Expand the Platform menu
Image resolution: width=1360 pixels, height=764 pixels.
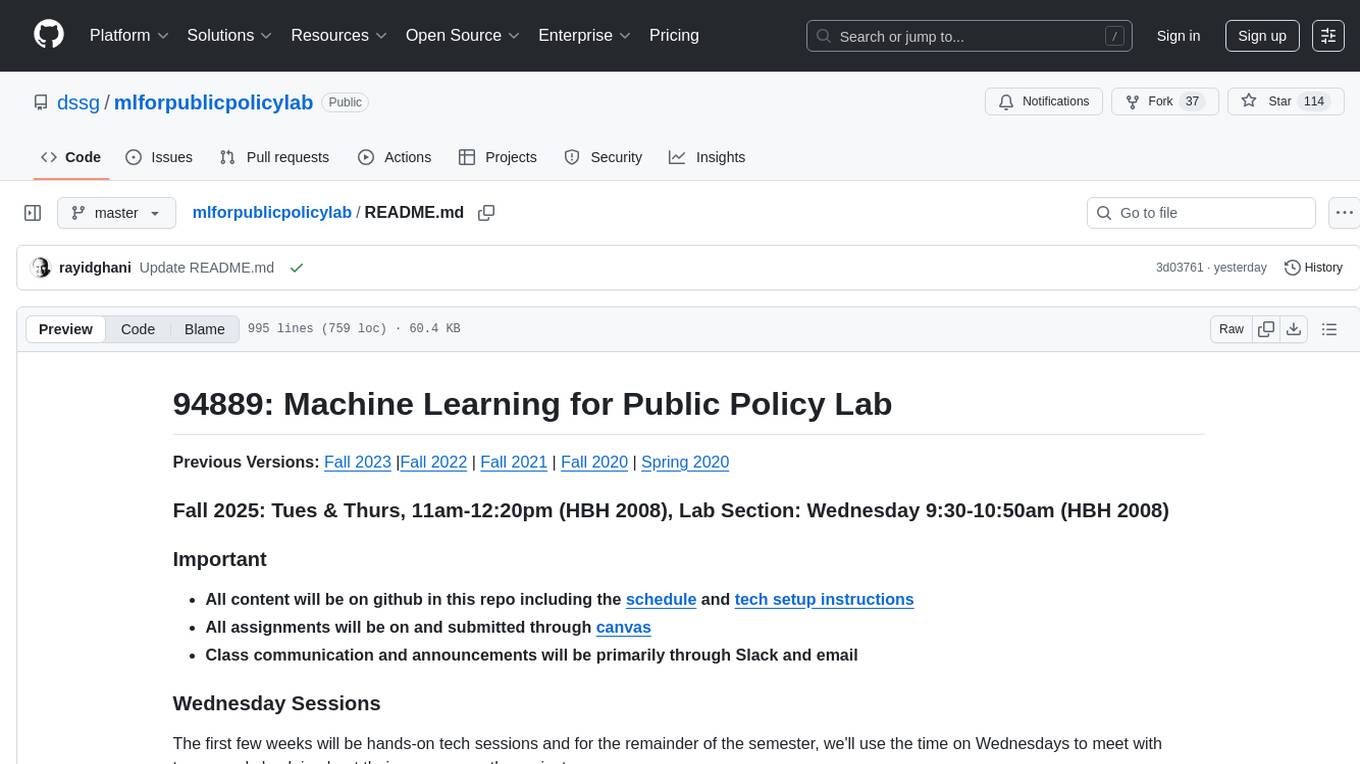click(x=129, y=35)
